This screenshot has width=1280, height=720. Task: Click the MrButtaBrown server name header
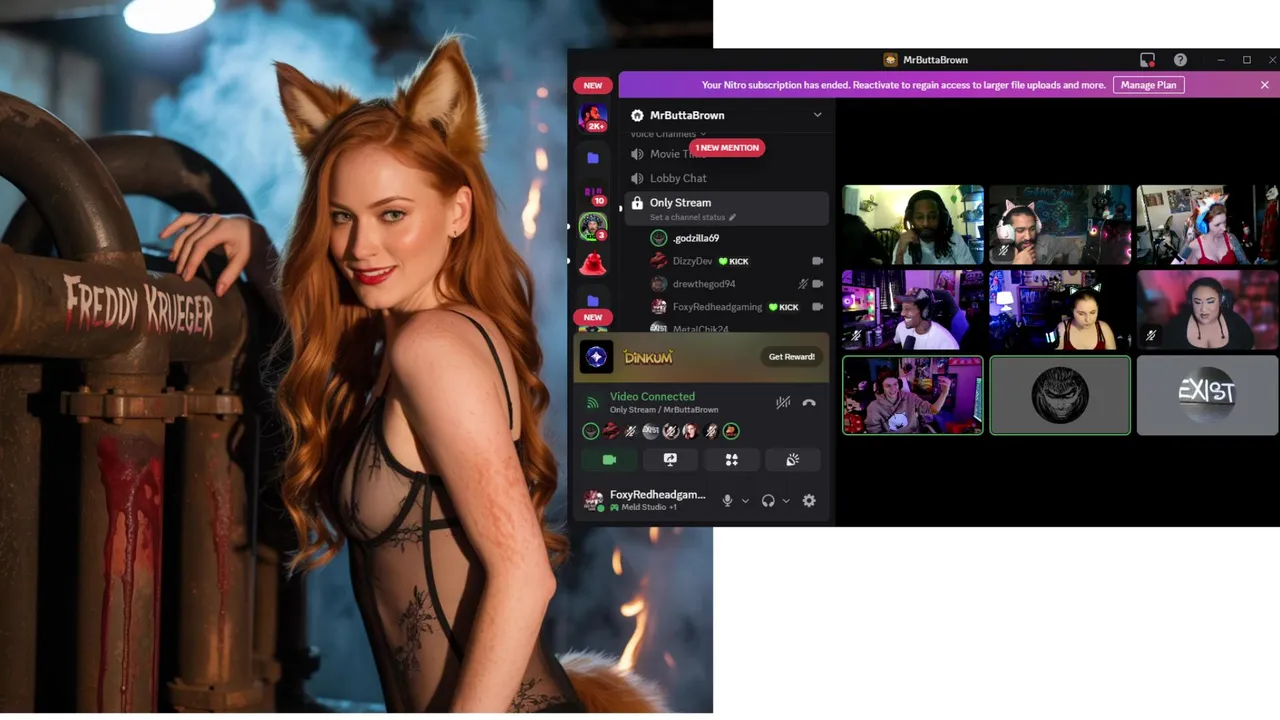[687, 115]
